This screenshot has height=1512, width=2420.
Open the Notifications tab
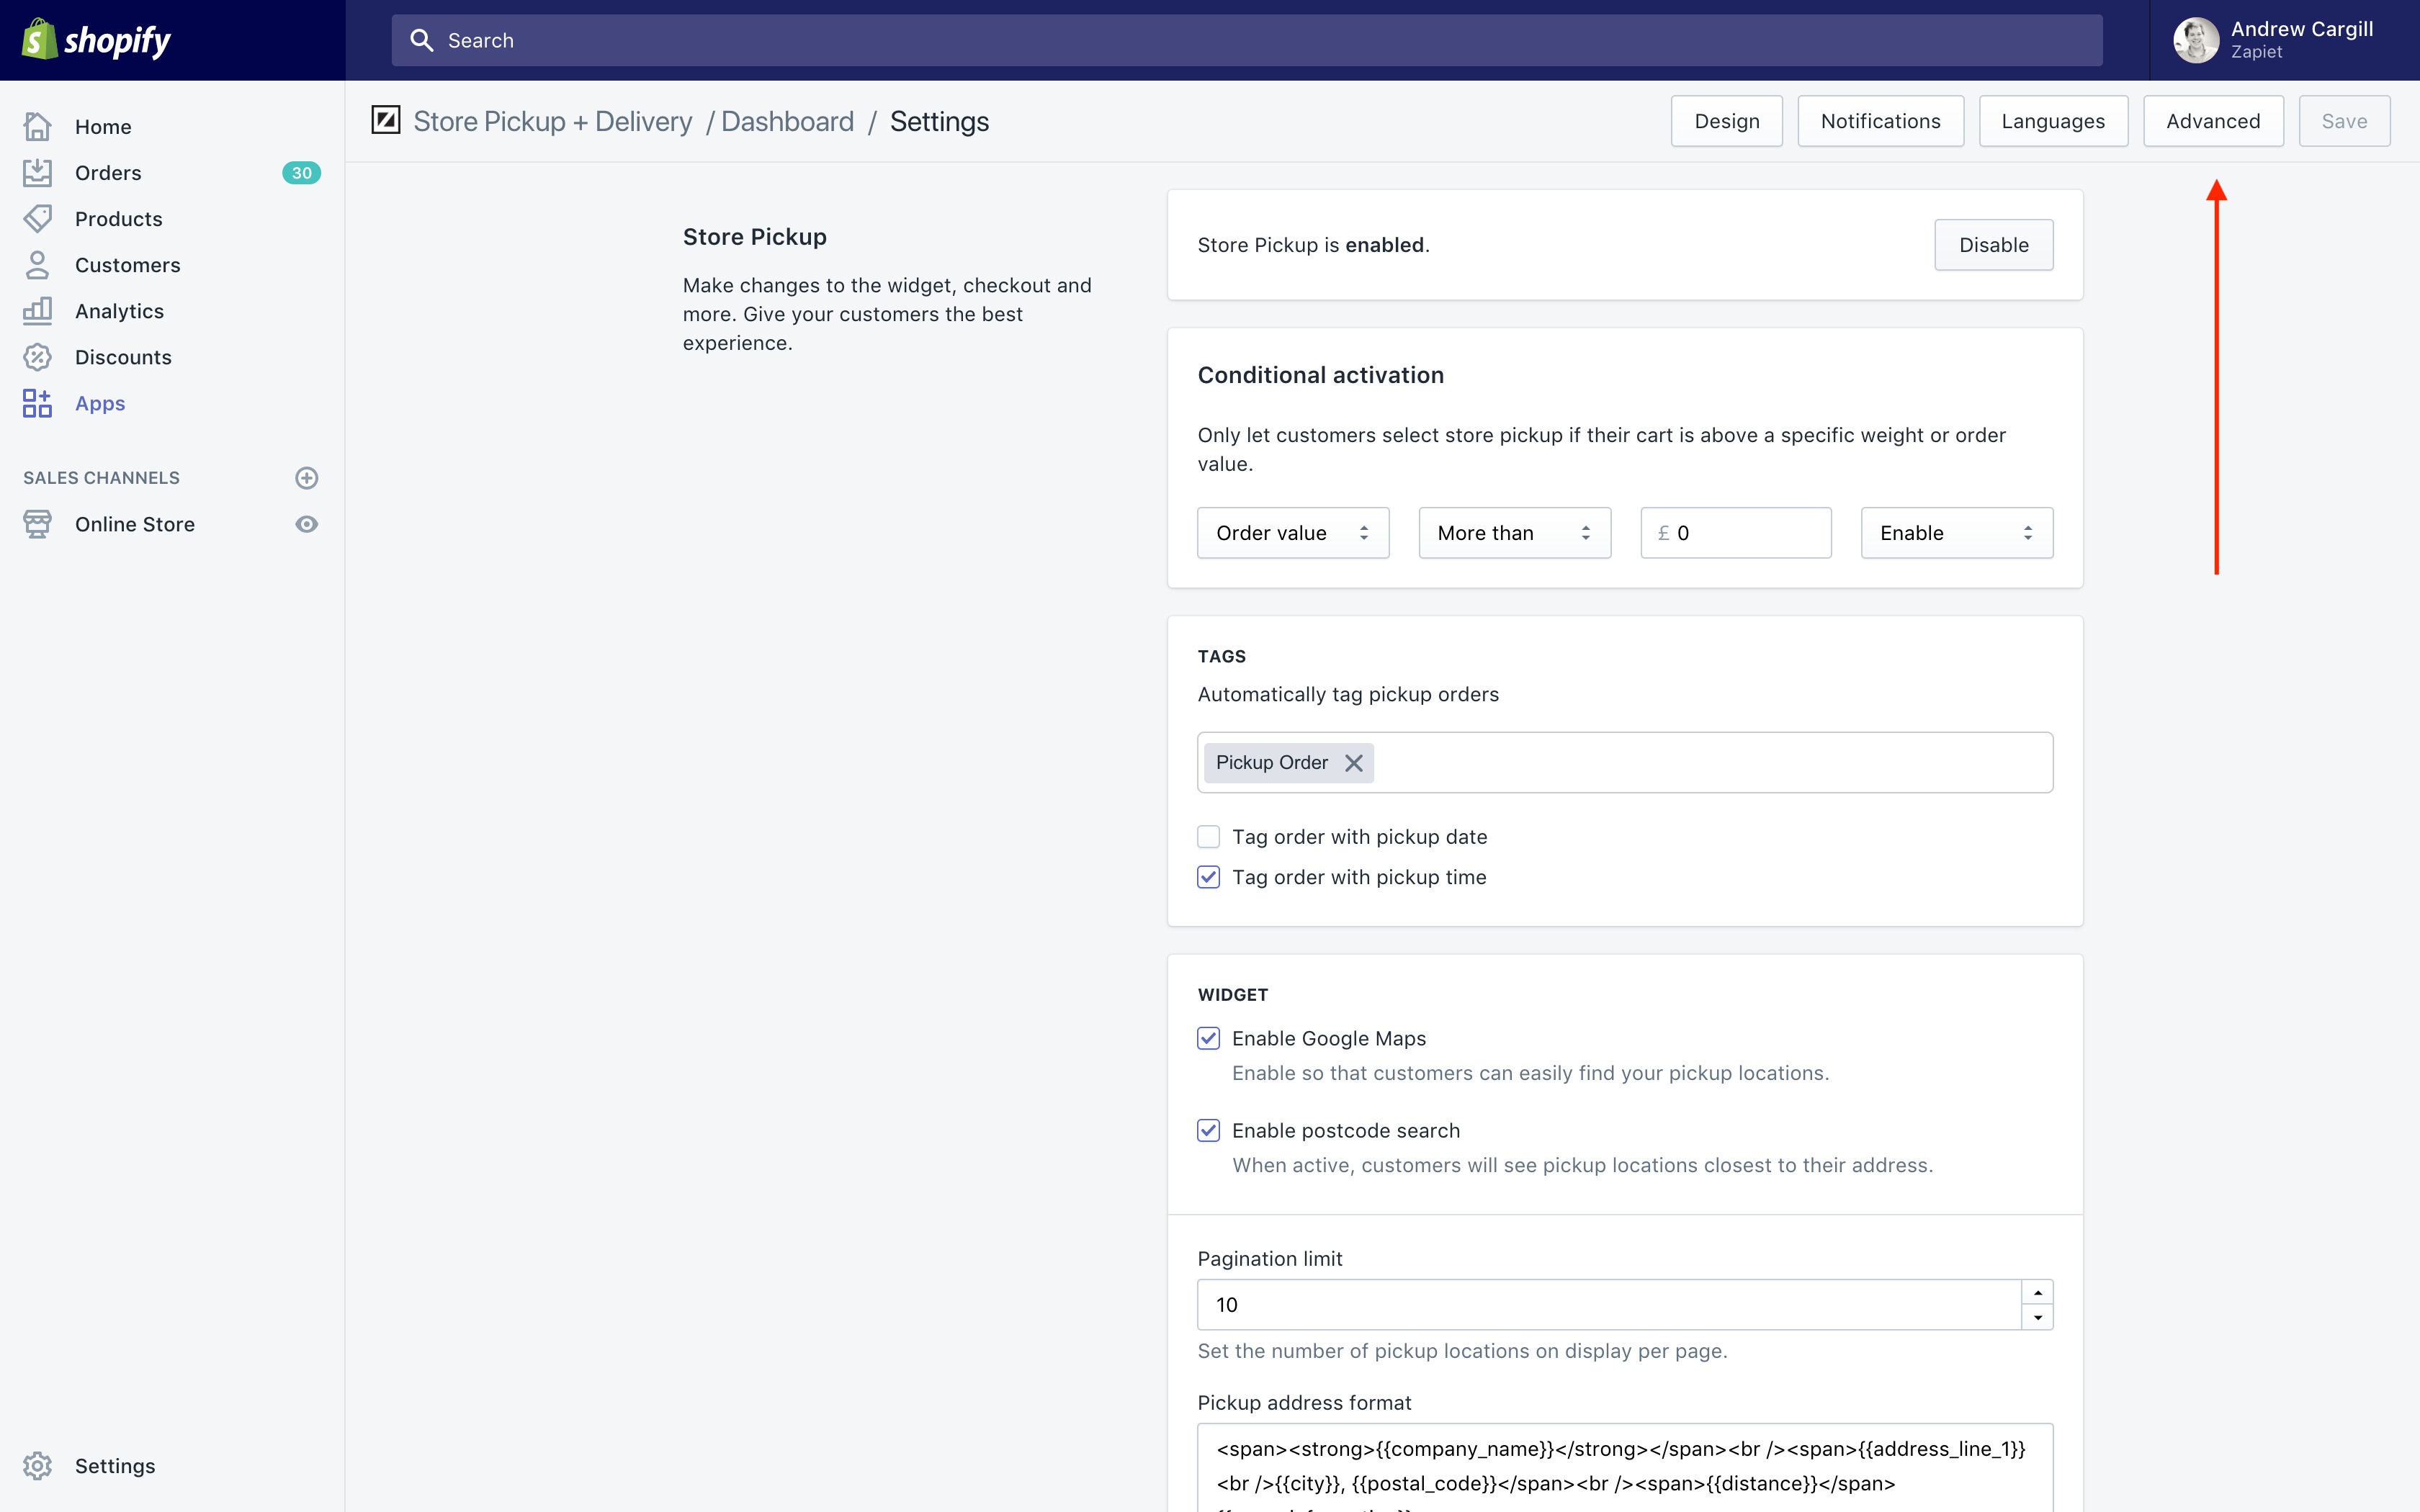pyautogui.click(x=1880, y=121)
